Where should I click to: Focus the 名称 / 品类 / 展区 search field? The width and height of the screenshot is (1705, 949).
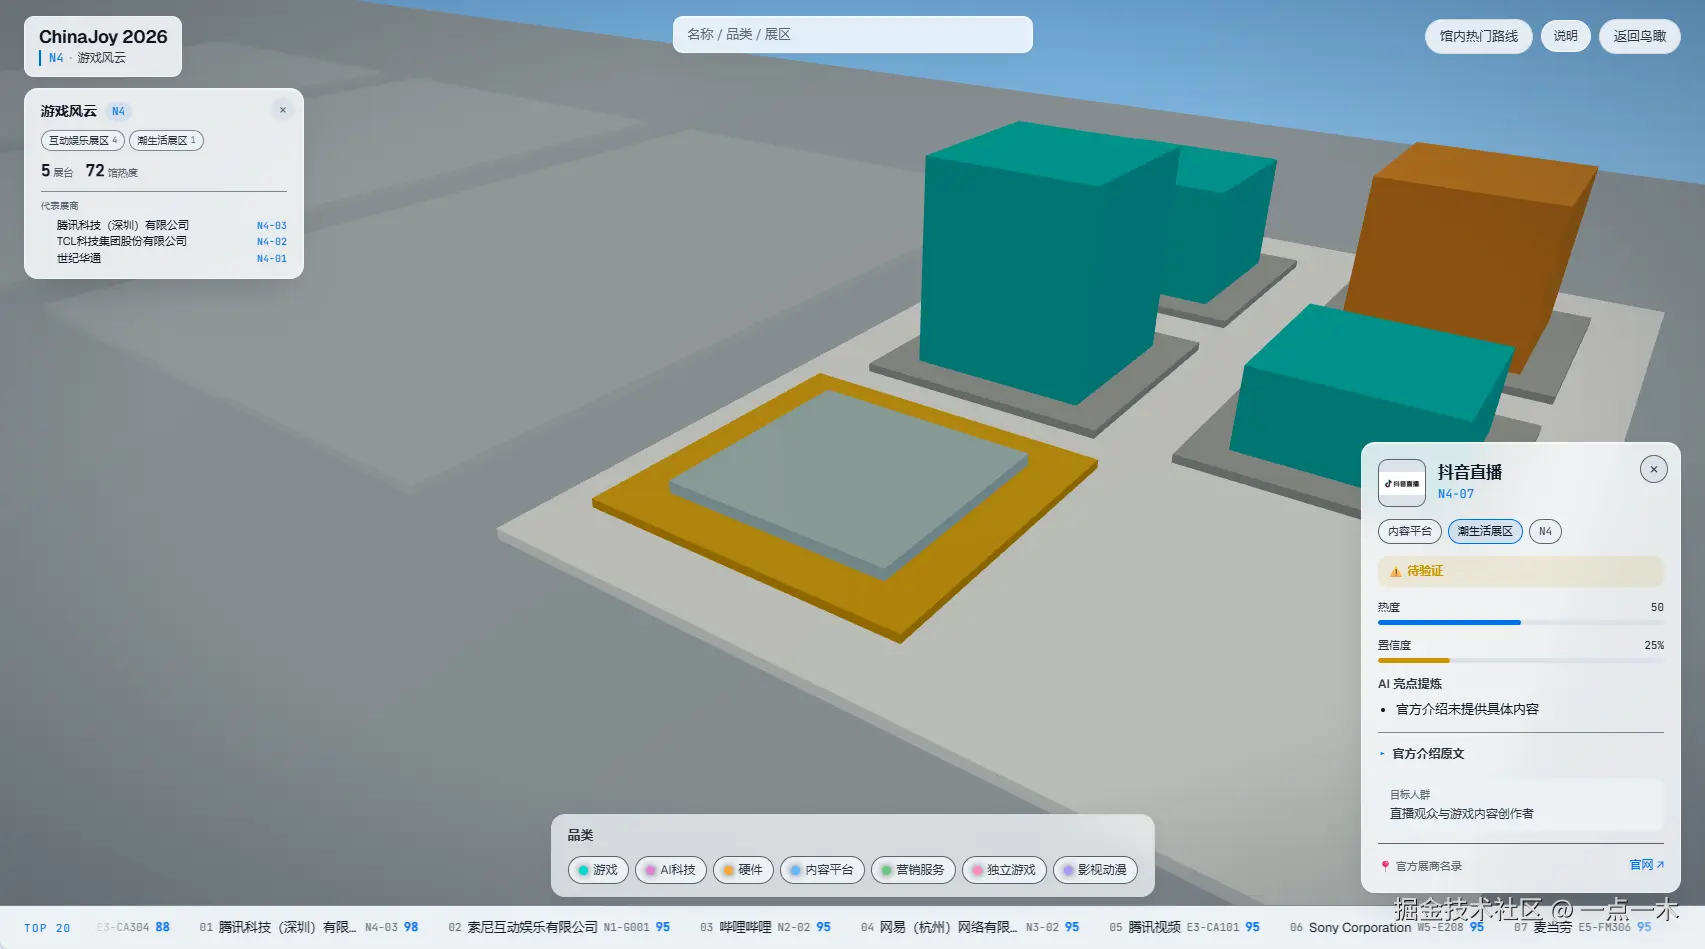[852, 34]
